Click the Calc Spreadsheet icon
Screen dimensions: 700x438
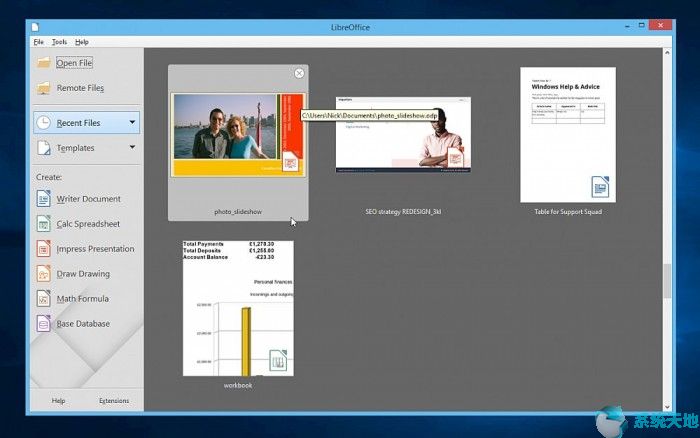[x=43, y=224]
